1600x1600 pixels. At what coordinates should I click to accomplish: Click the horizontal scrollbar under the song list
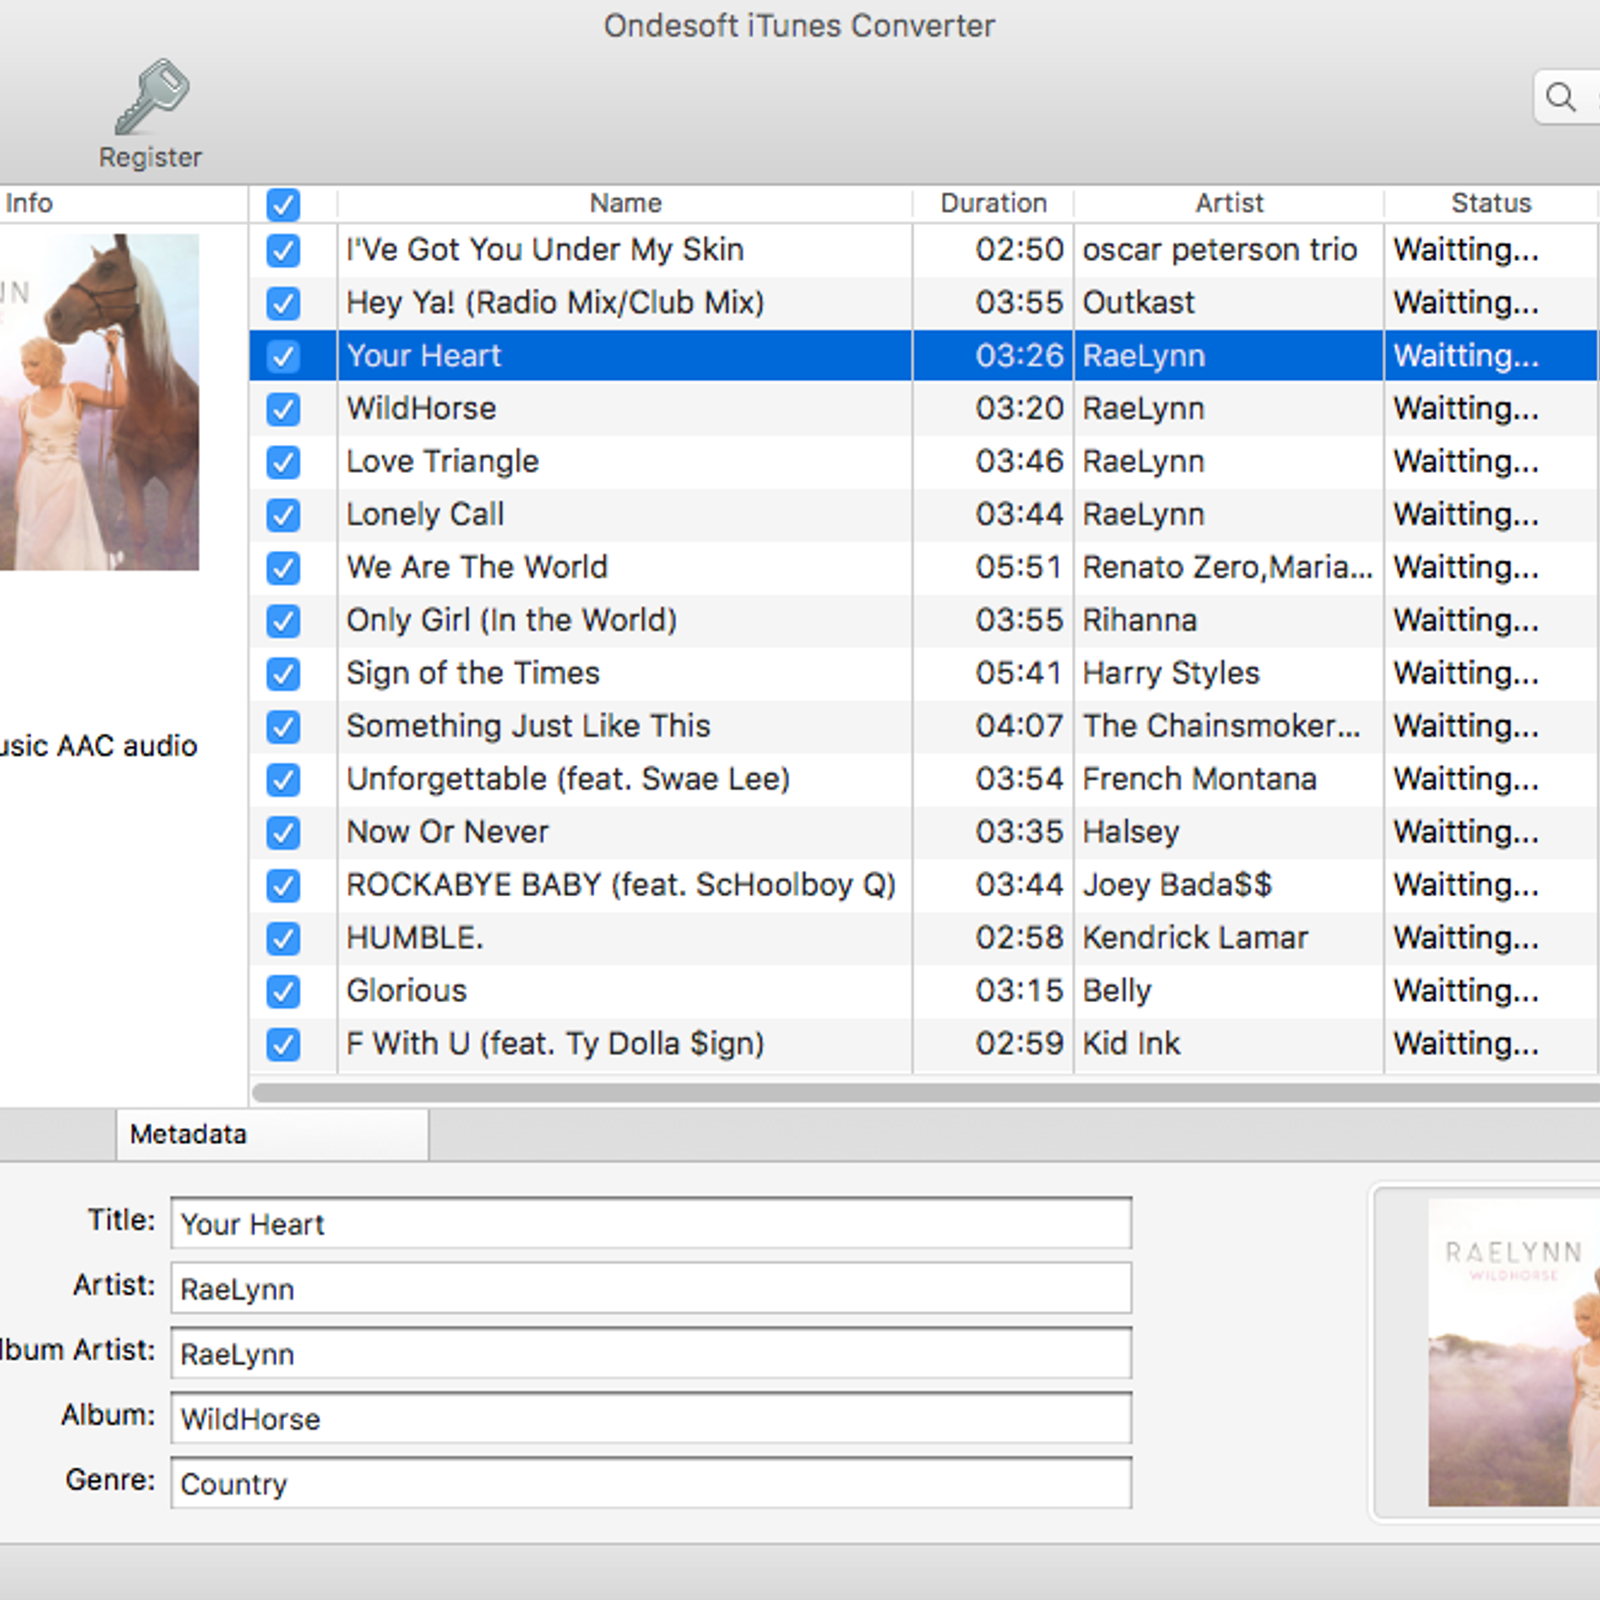(x=925, y=1092)
